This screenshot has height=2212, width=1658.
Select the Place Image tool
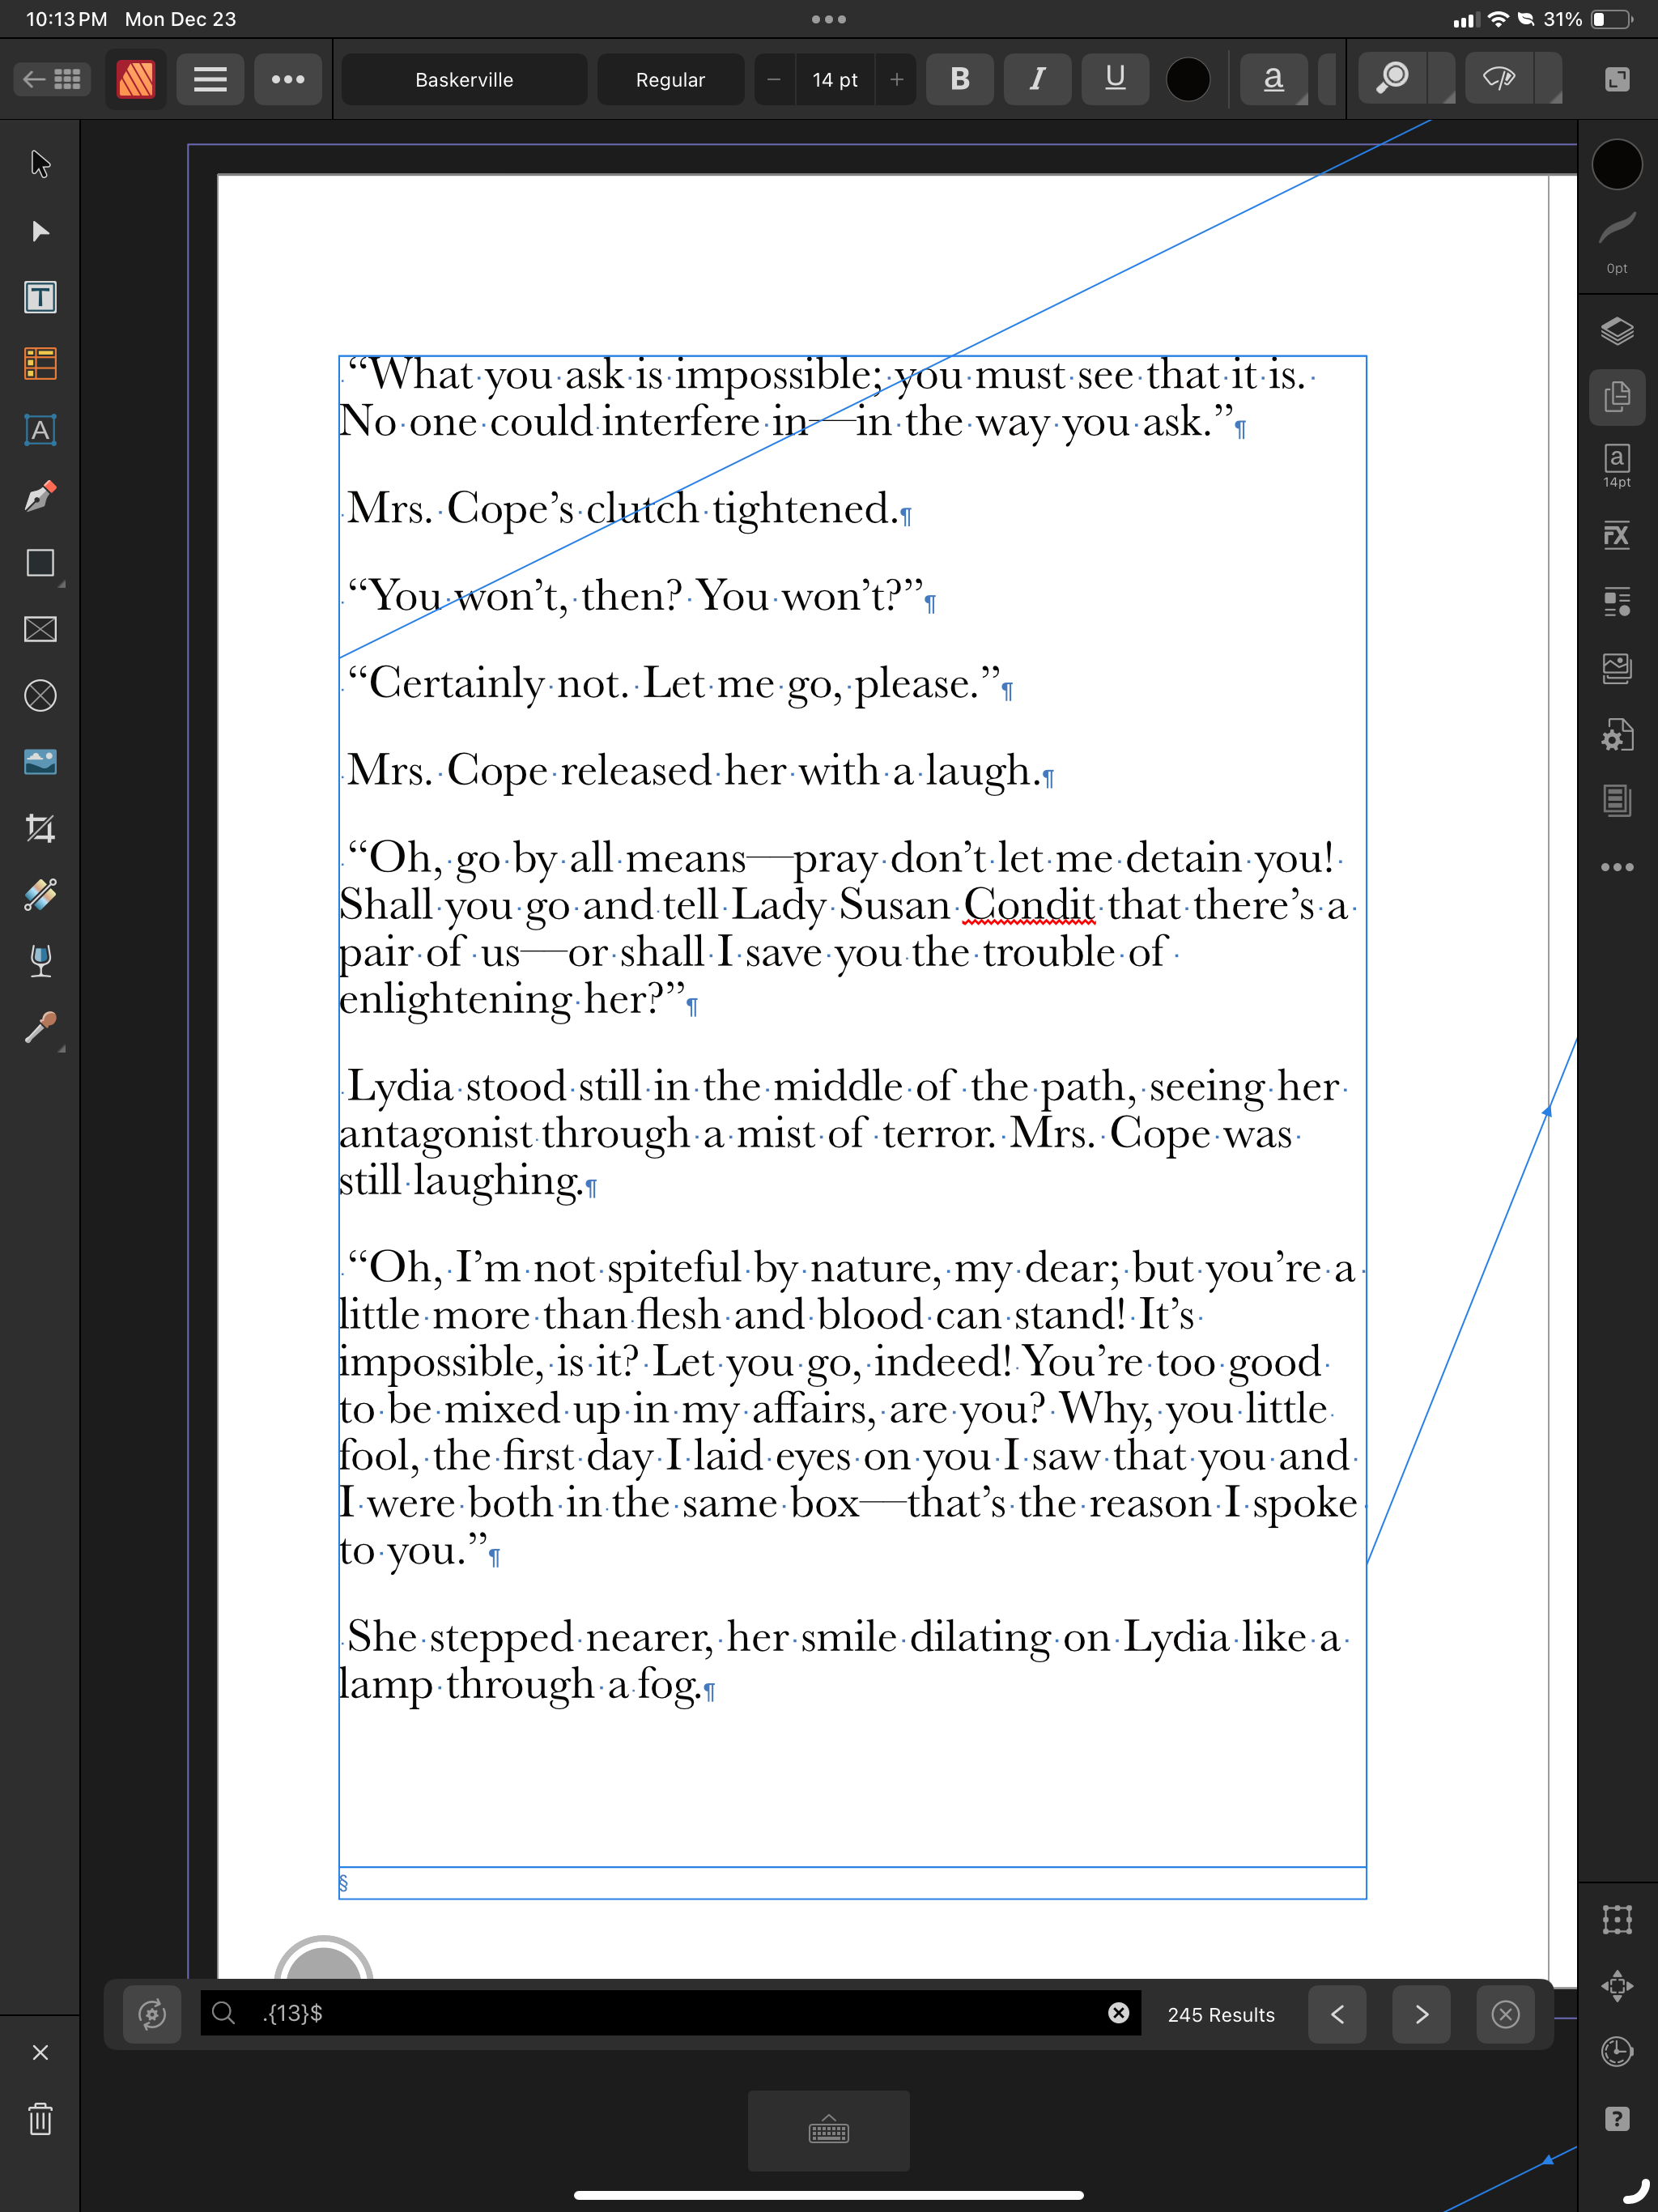[x=40, y=762]
